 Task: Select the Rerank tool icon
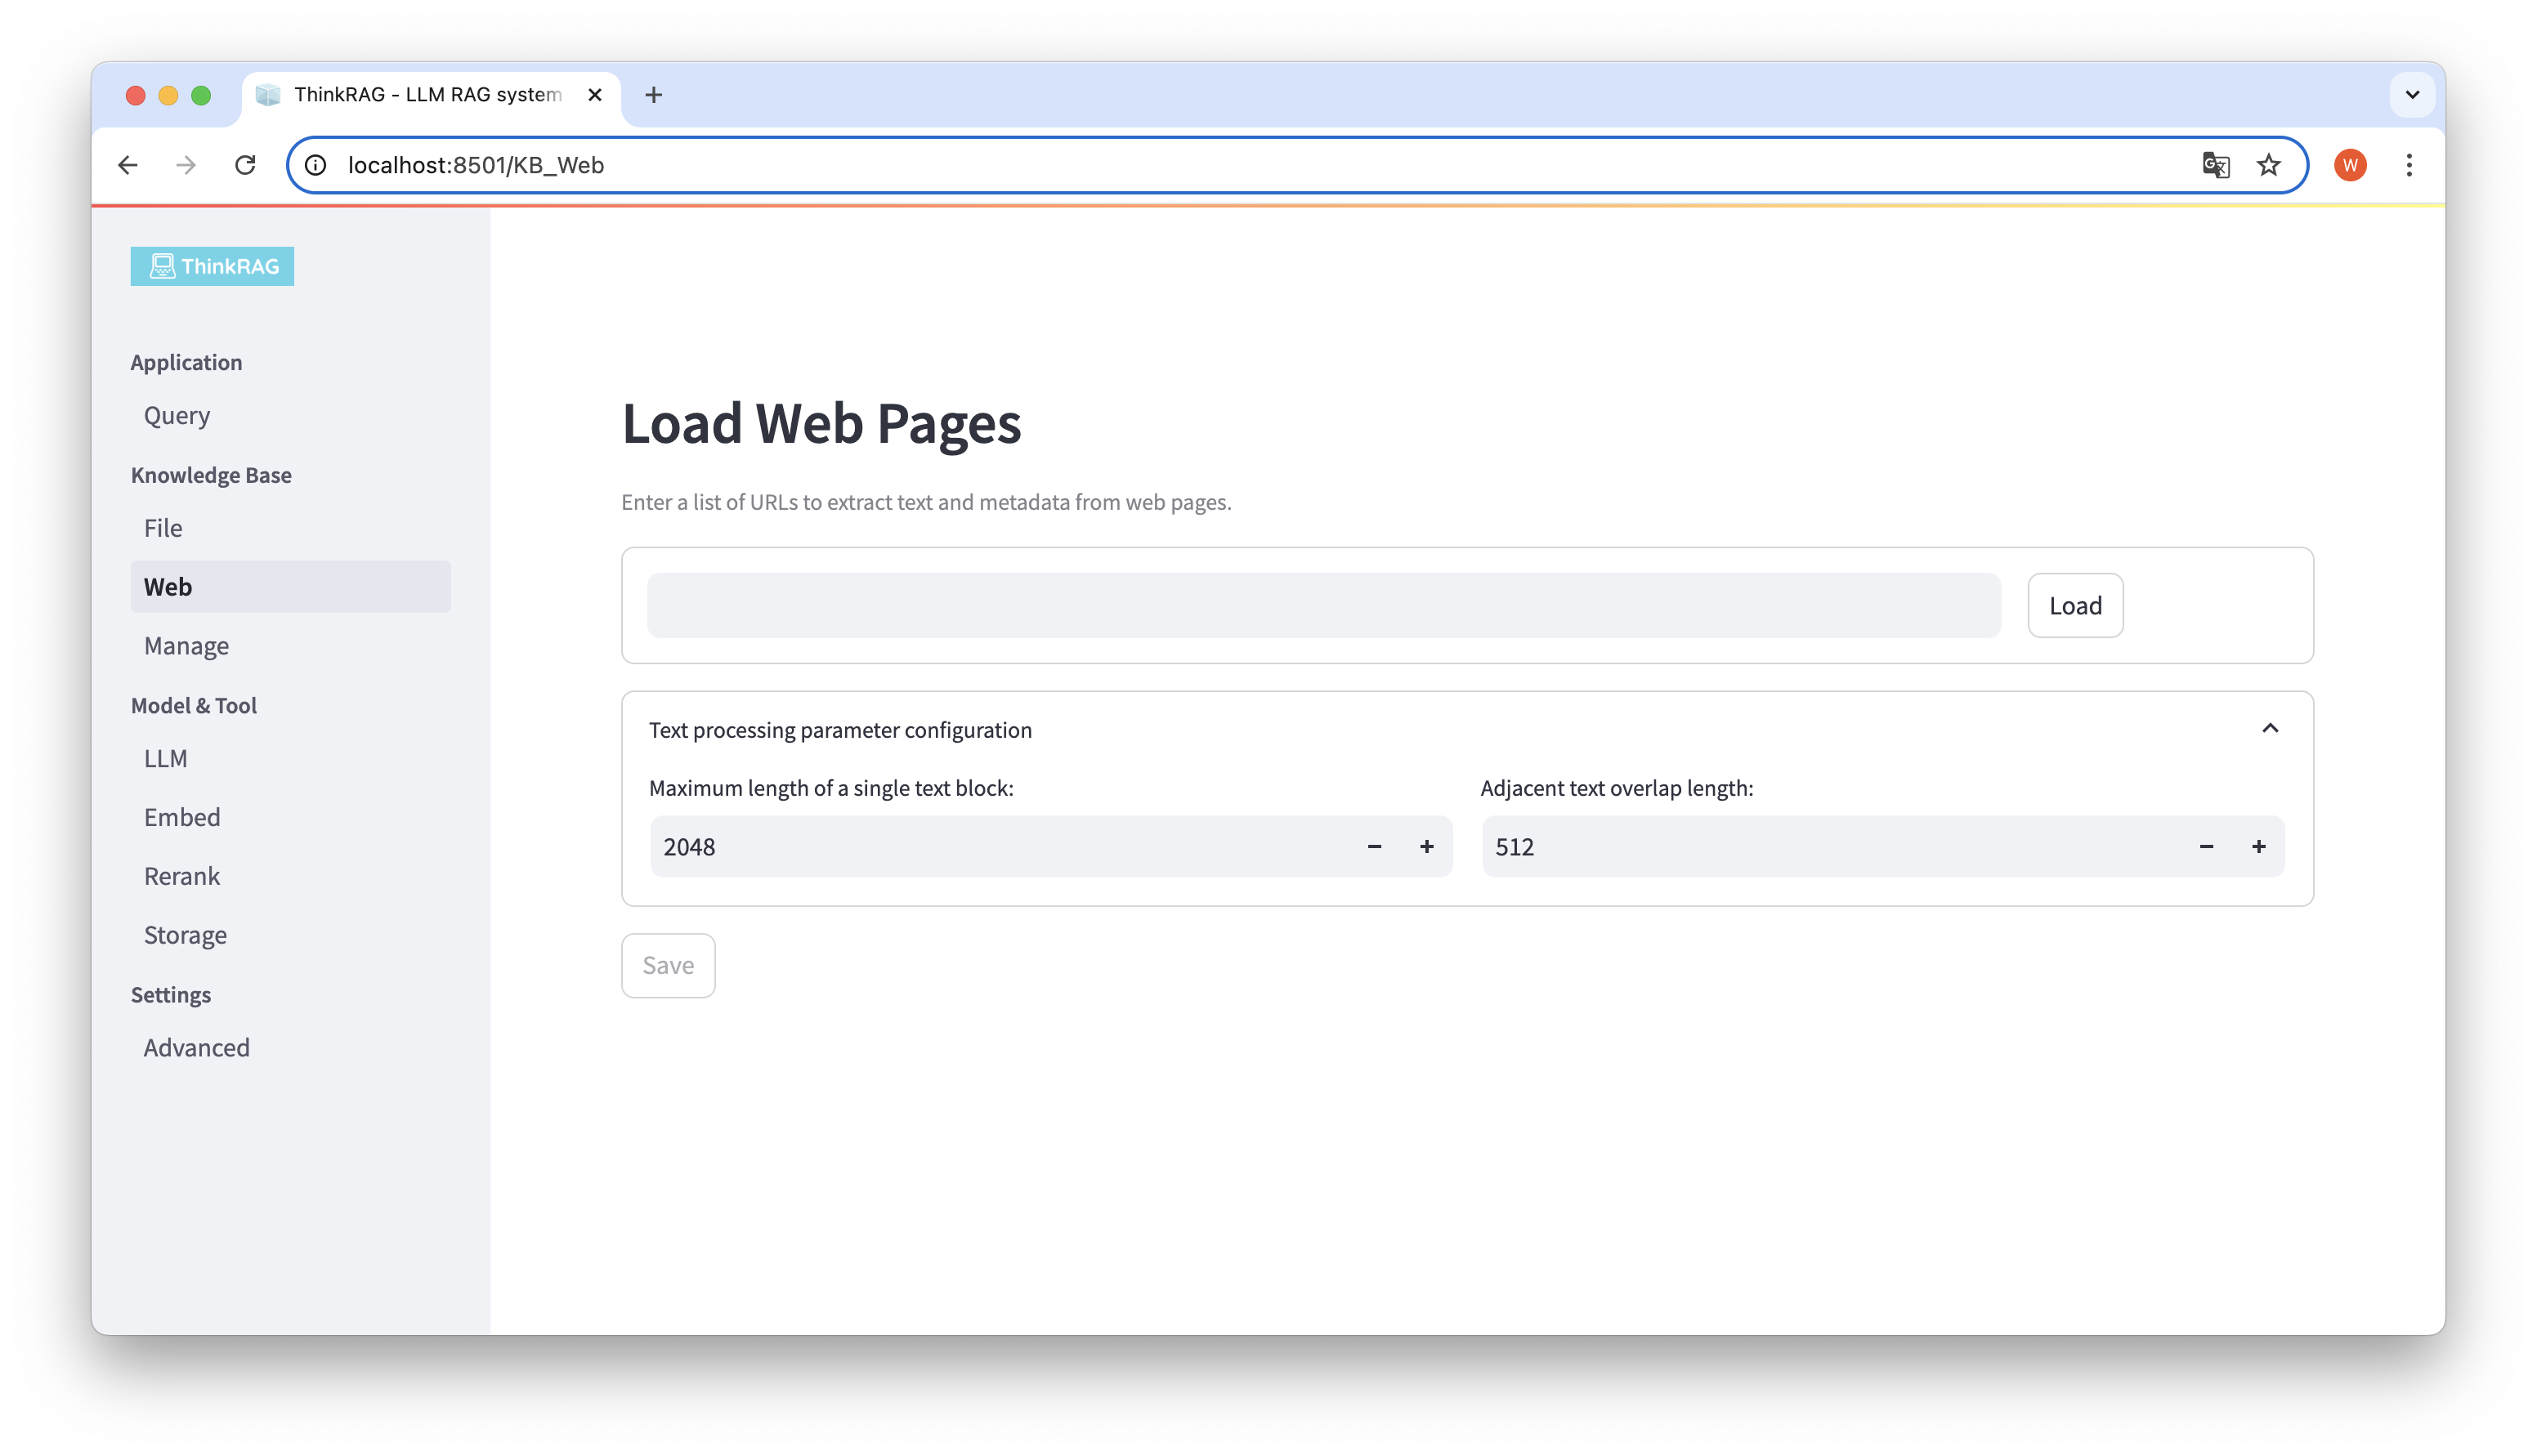click(181, 876)
